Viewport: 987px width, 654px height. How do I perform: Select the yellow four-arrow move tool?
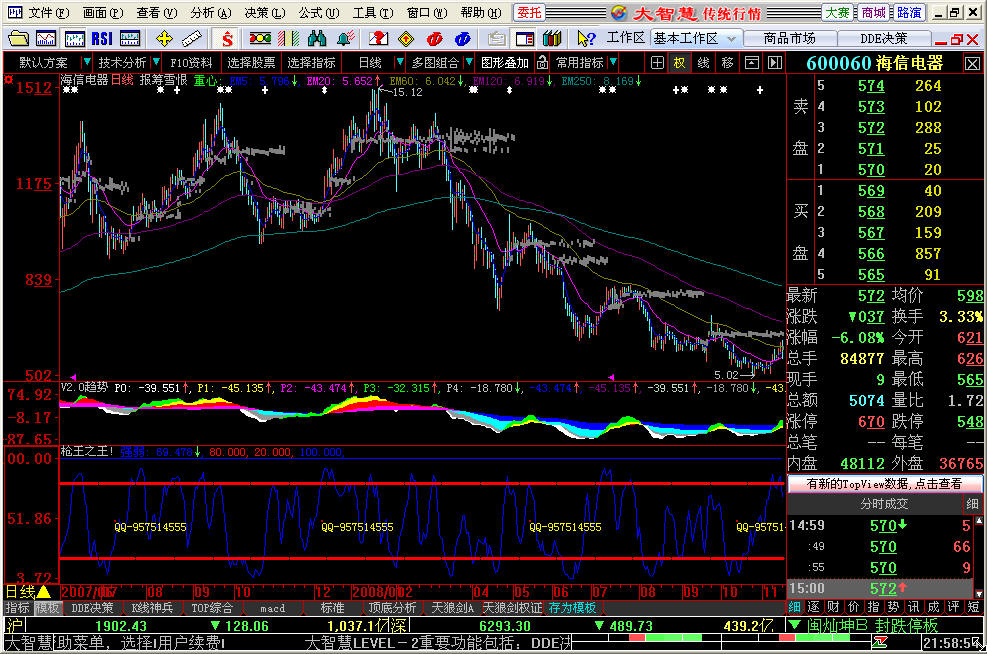pos(164,39)
